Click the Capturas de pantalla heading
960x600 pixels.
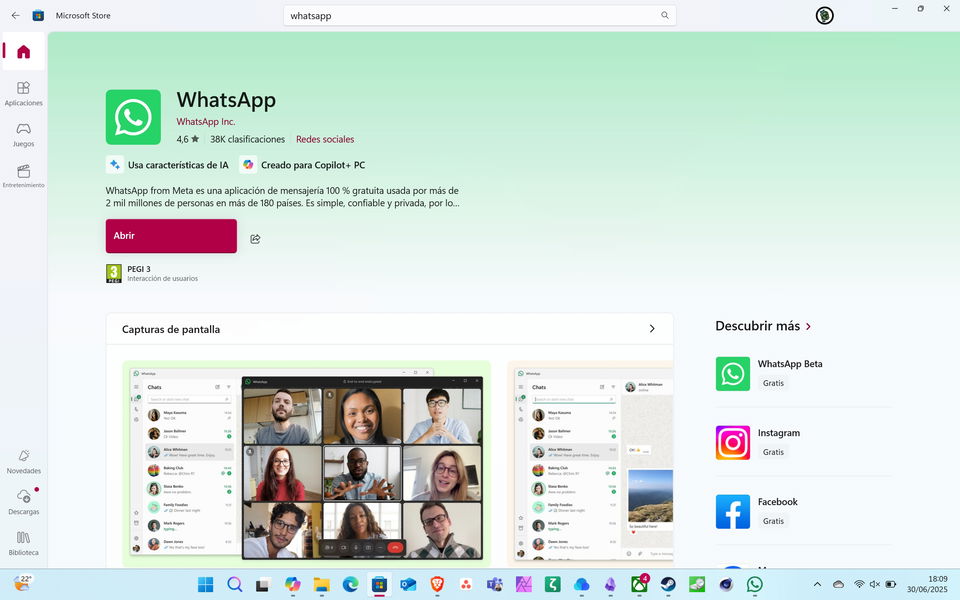click(x=171, y=329)
